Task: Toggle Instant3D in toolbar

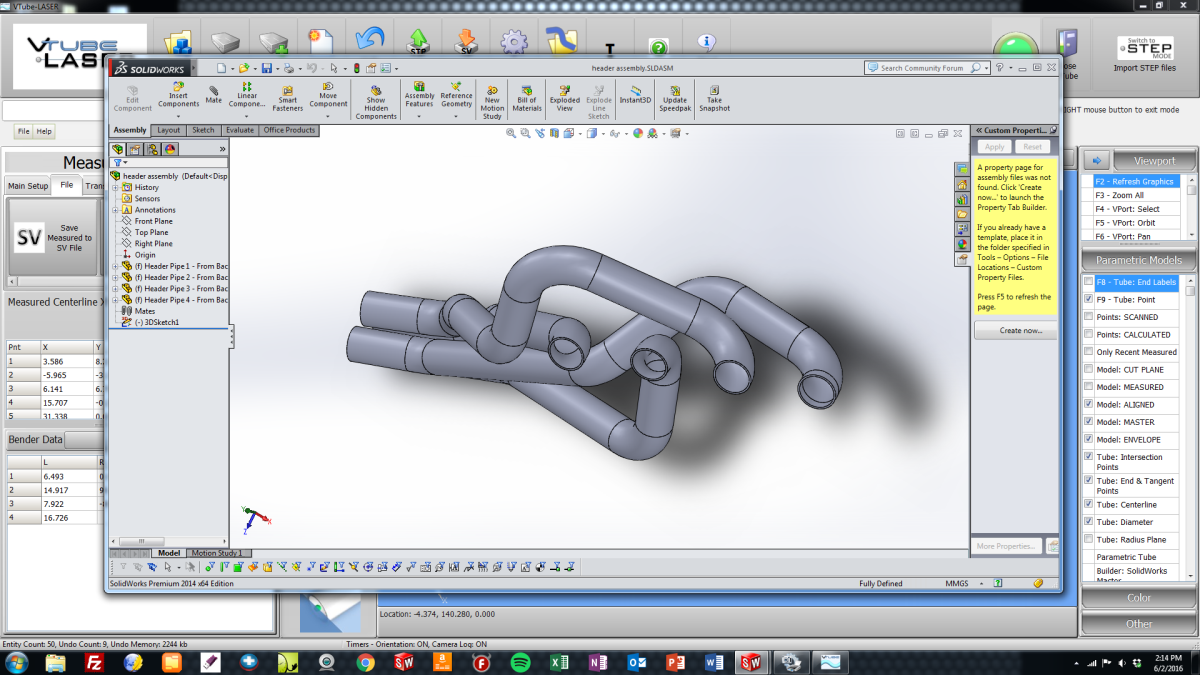Action: tap(635, 94)
